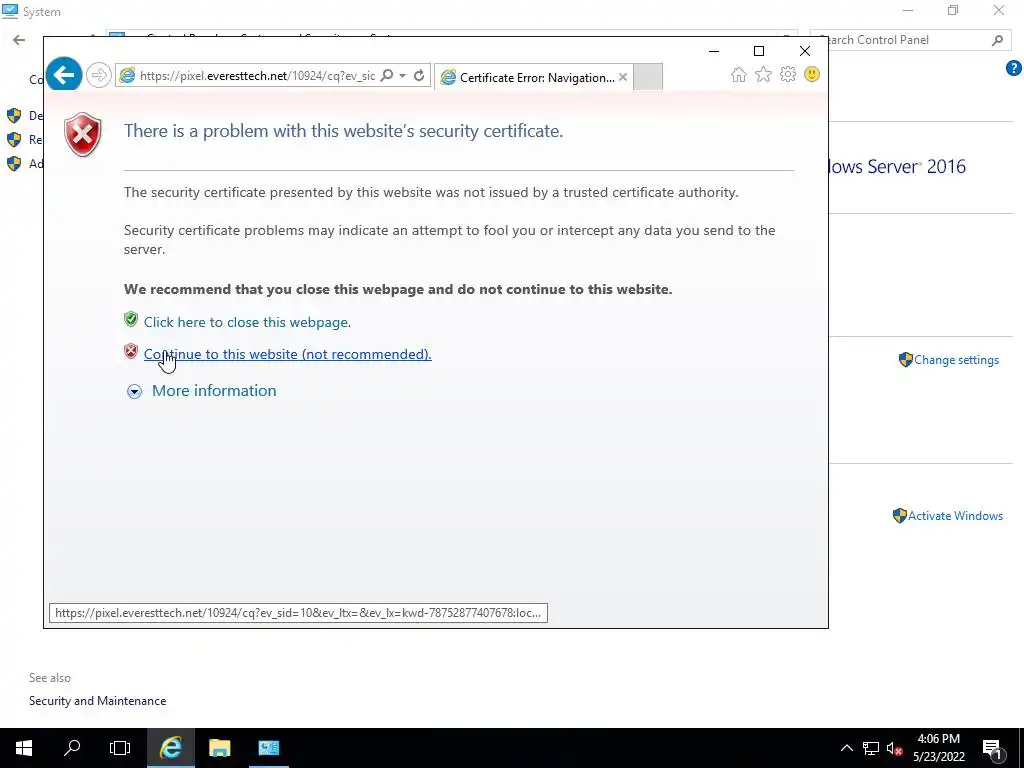Click the Control Panel search magnifier icon
The width and height of the screenshot is (1024, 768).
click(x=997, y=40)
